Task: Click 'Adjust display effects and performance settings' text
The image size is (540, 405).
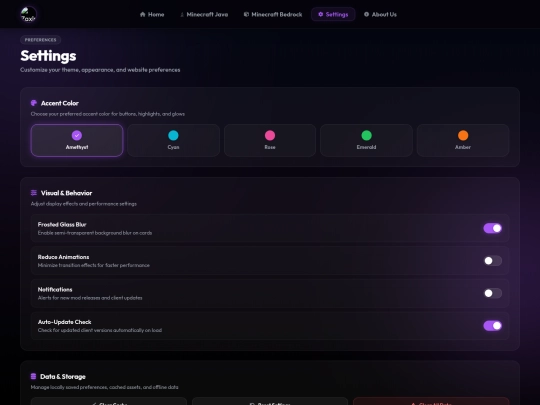Action: pyautogui.click(x=84, y=204)
